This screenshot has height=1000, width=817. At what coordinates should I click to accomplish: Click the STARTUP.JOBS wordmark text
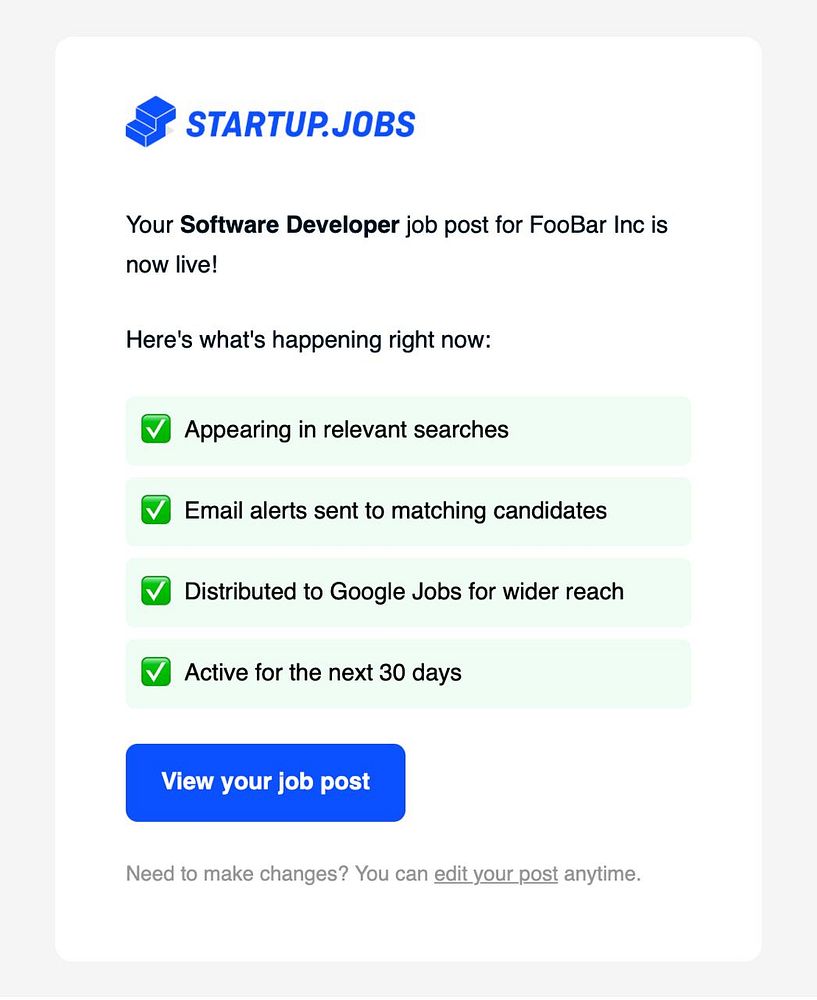tap(300, 124)
